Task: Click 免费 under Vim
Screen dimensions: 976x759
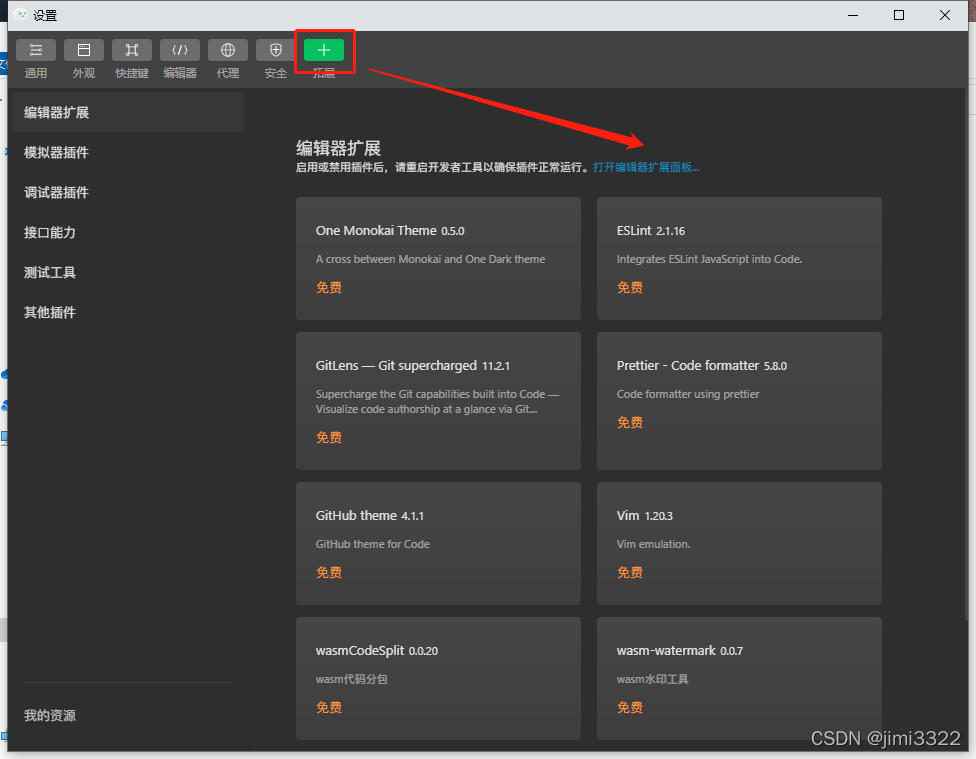Action: pos(630,573)
